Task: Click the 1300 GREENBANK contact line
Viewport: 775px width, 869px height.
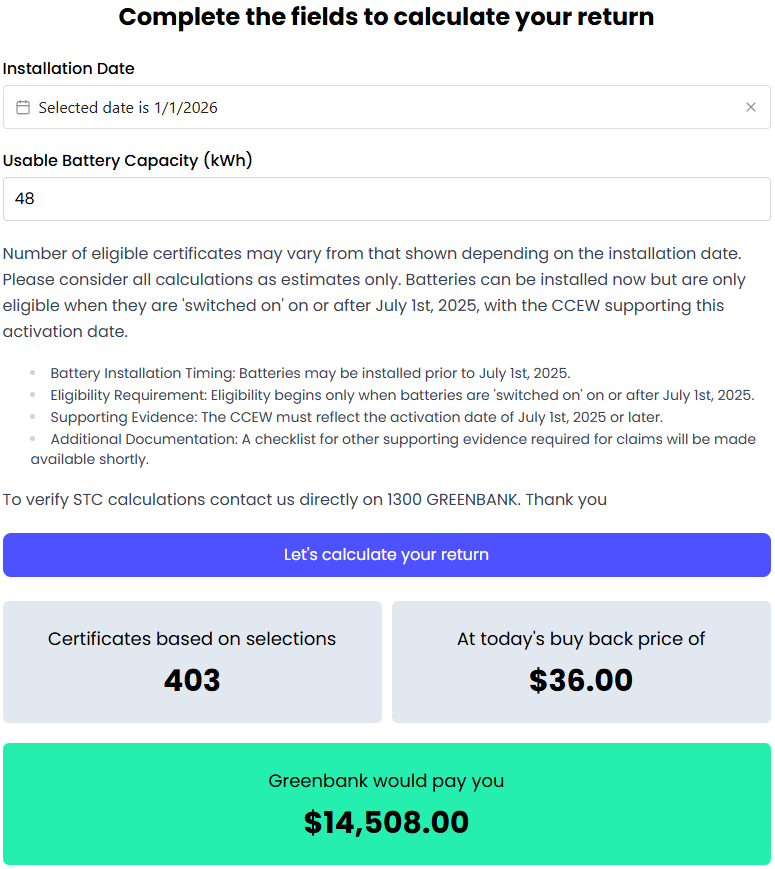Action: (x=305, y=499)
